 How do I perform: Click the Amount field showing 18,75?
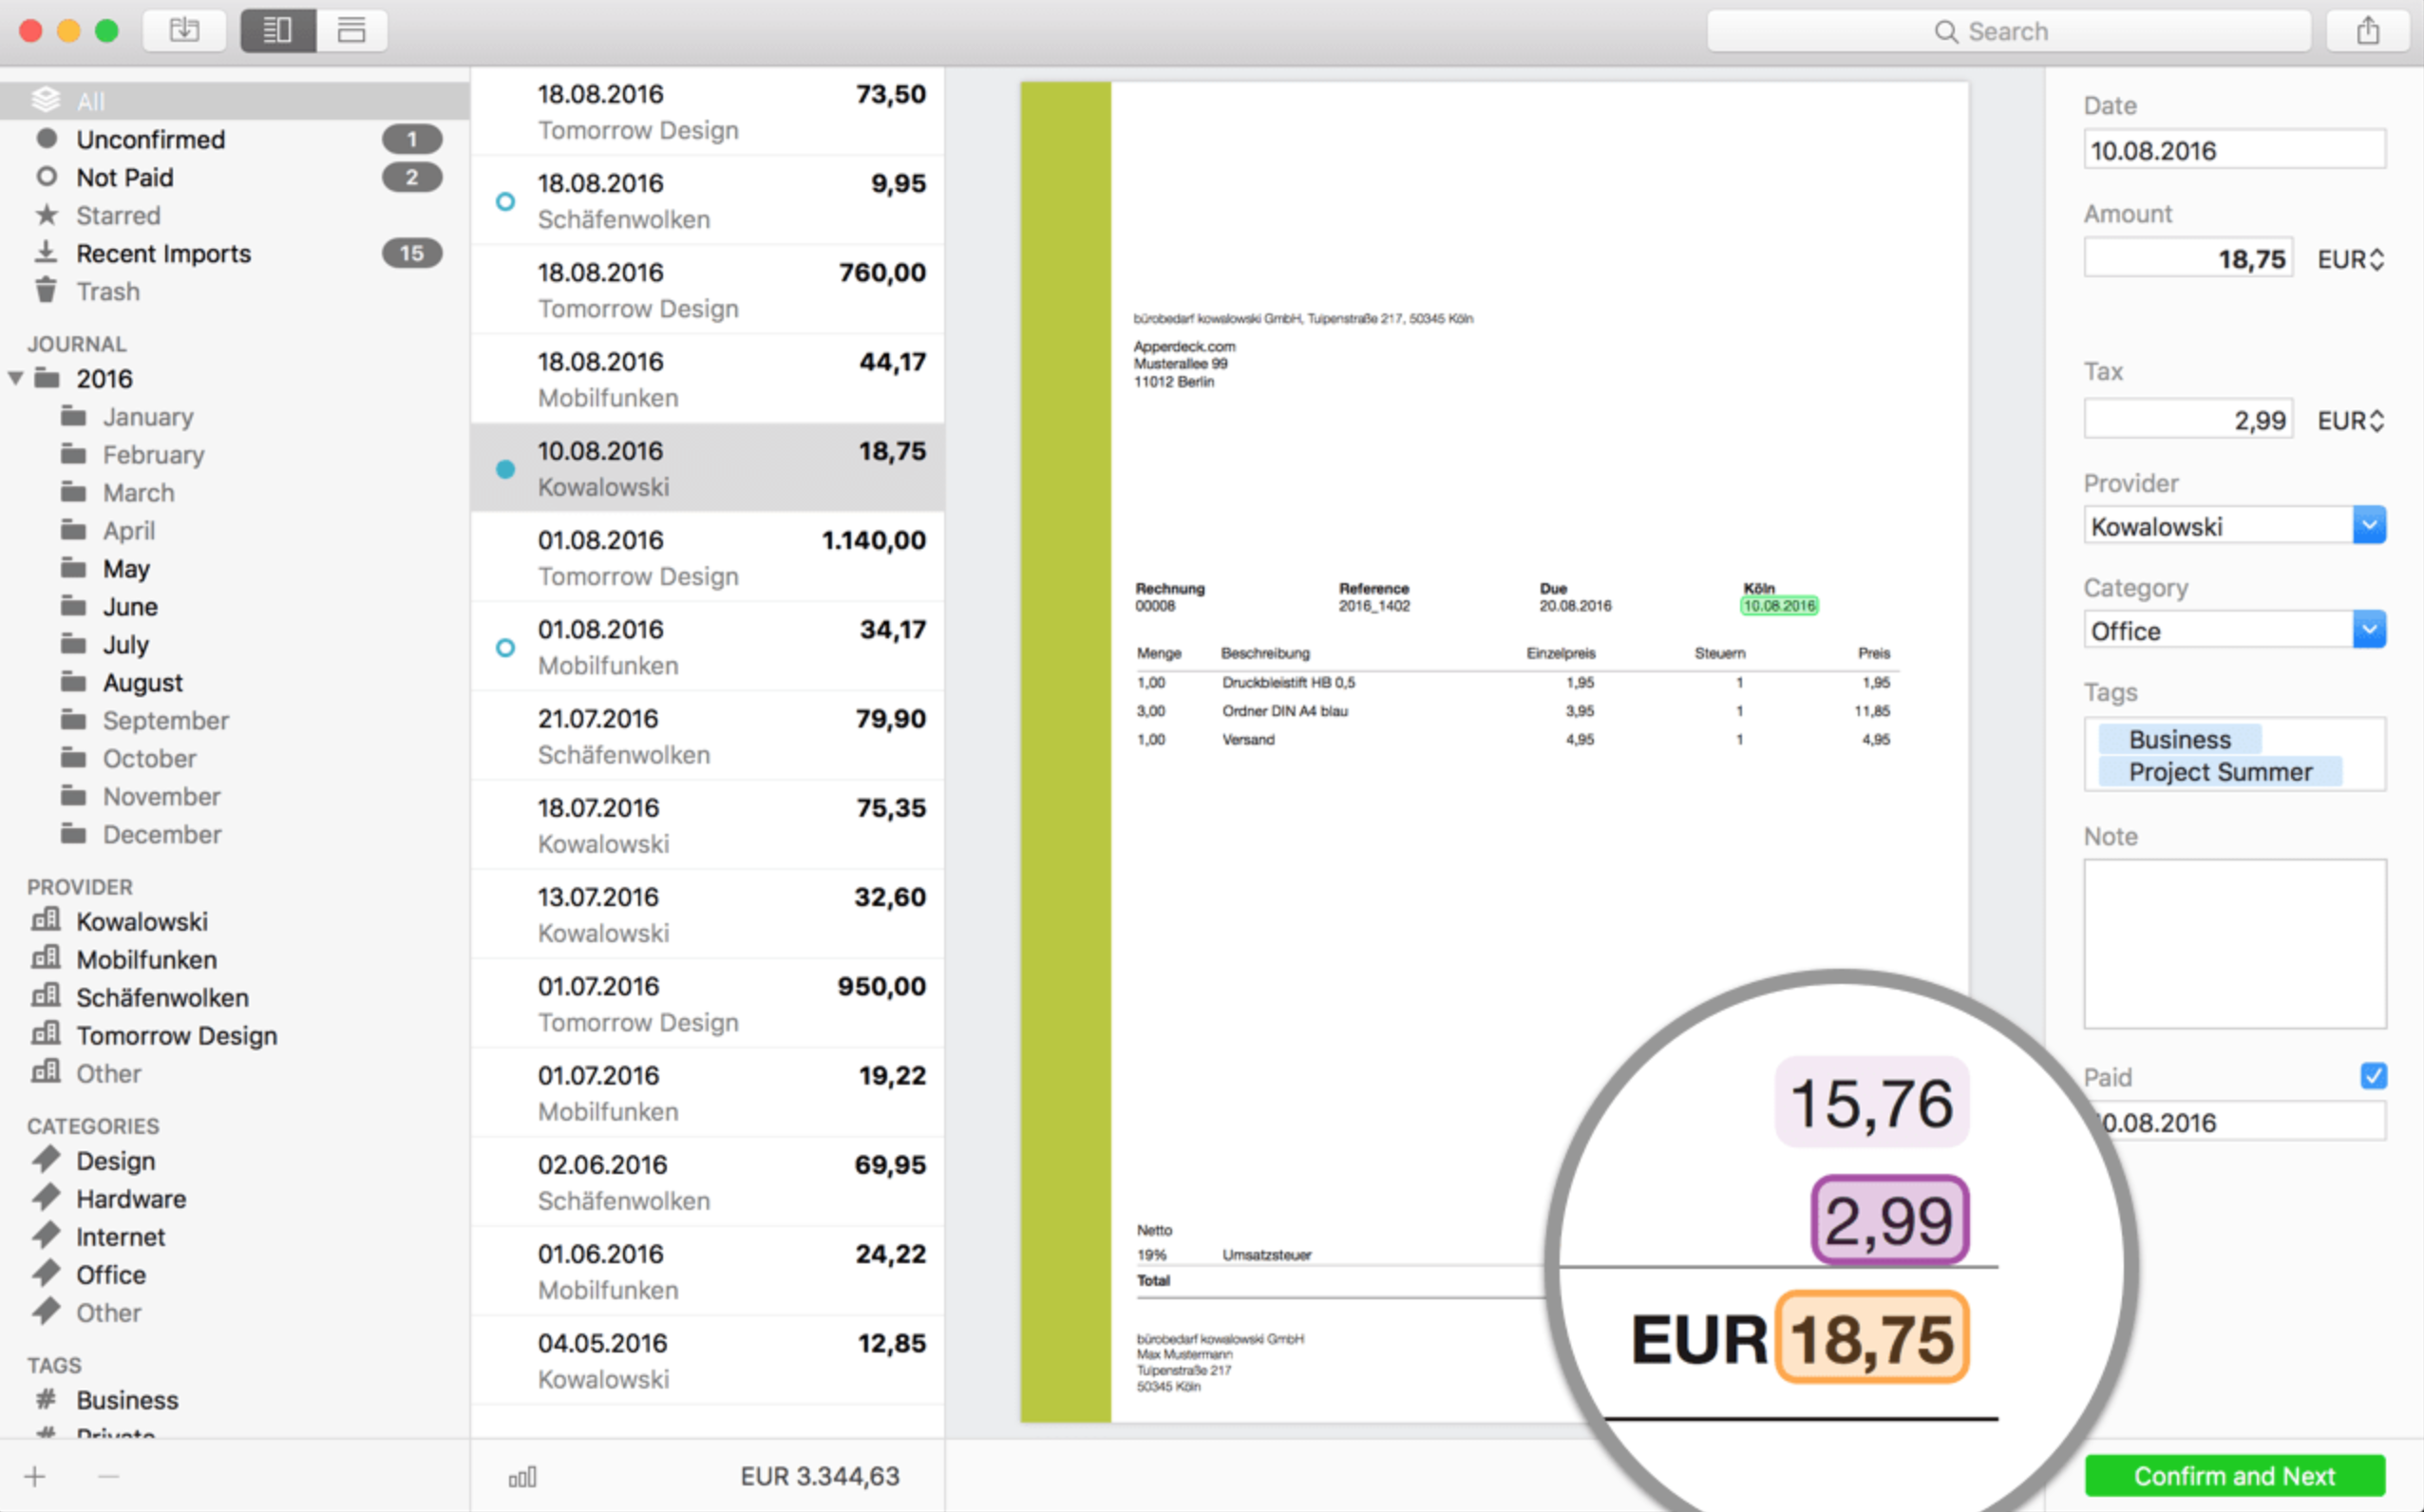click(x=2188, y=259)
